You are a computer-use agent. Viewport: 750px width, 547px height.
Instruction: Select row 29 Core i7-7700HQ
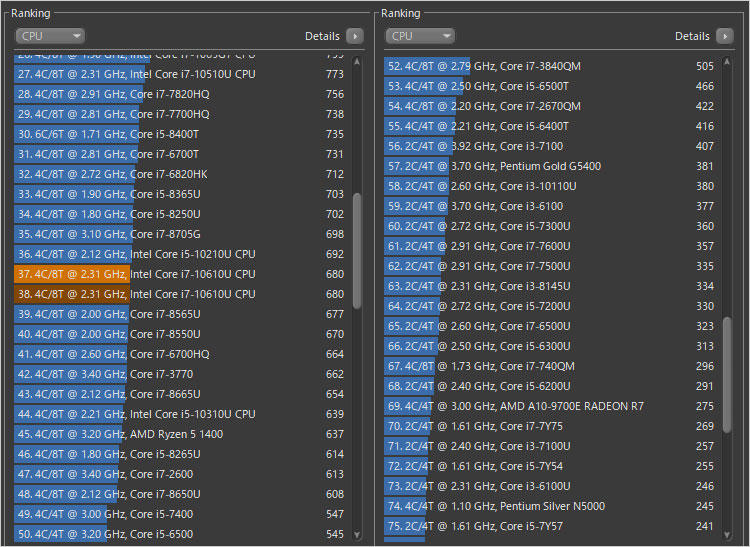point(182,114)
